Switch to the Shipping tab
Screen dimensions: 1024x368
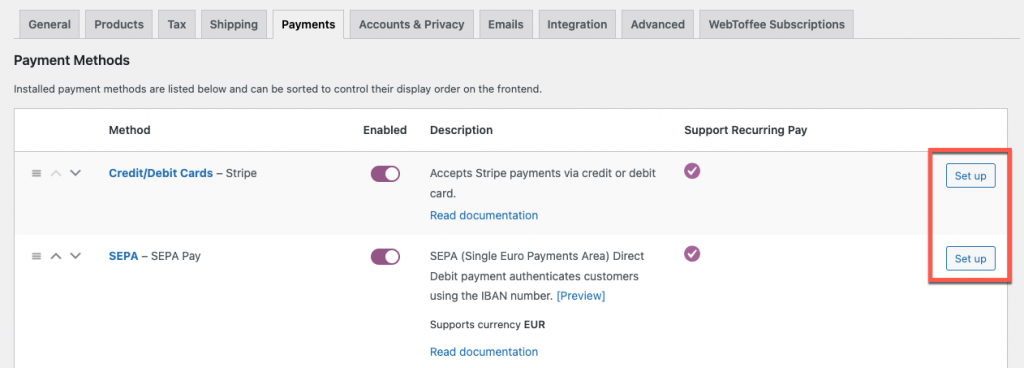pos(234,24)
